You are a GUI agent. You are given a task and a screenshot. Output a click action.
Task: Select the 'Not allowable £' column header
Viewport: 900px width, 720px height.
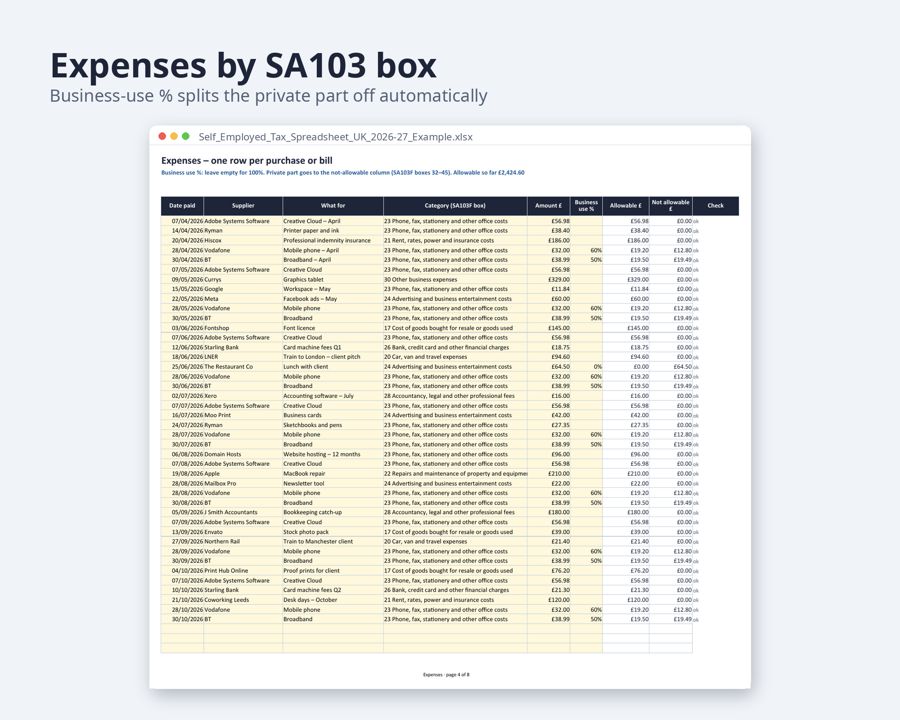pyautogui.click(x=670, y=206)
